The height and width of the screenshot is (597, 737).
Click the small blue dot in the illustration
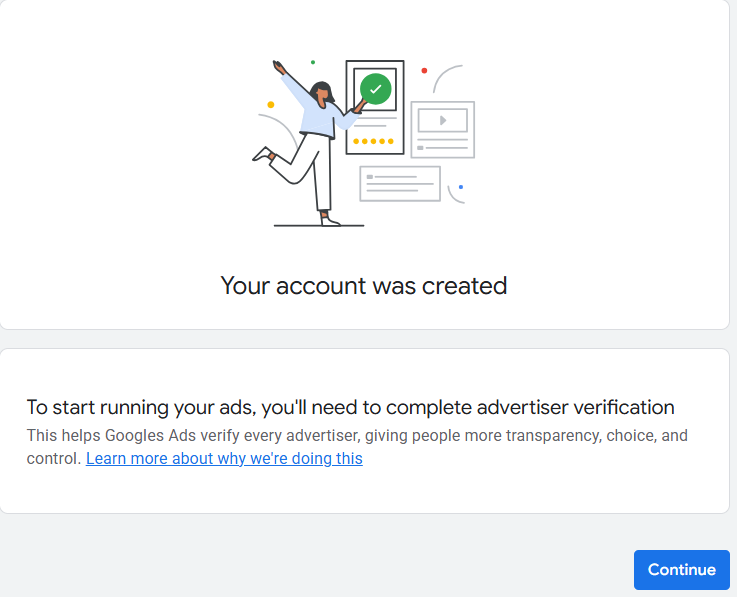460,187
